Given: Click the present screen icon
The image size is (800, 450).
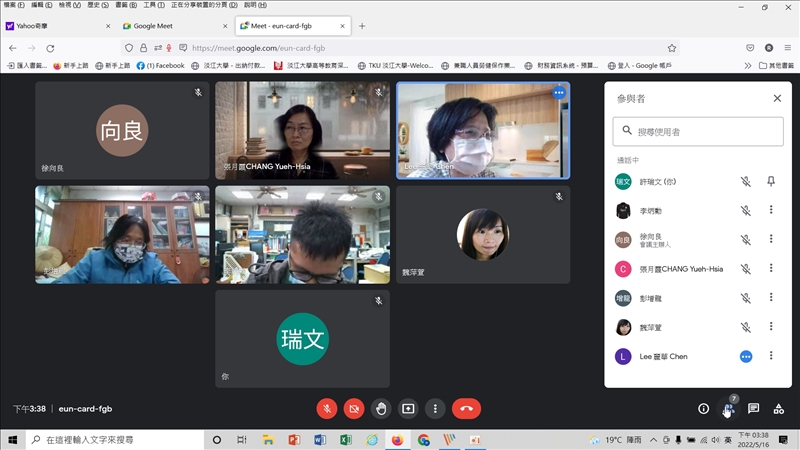Looking at the screenshot, I should tap(408, 408).
